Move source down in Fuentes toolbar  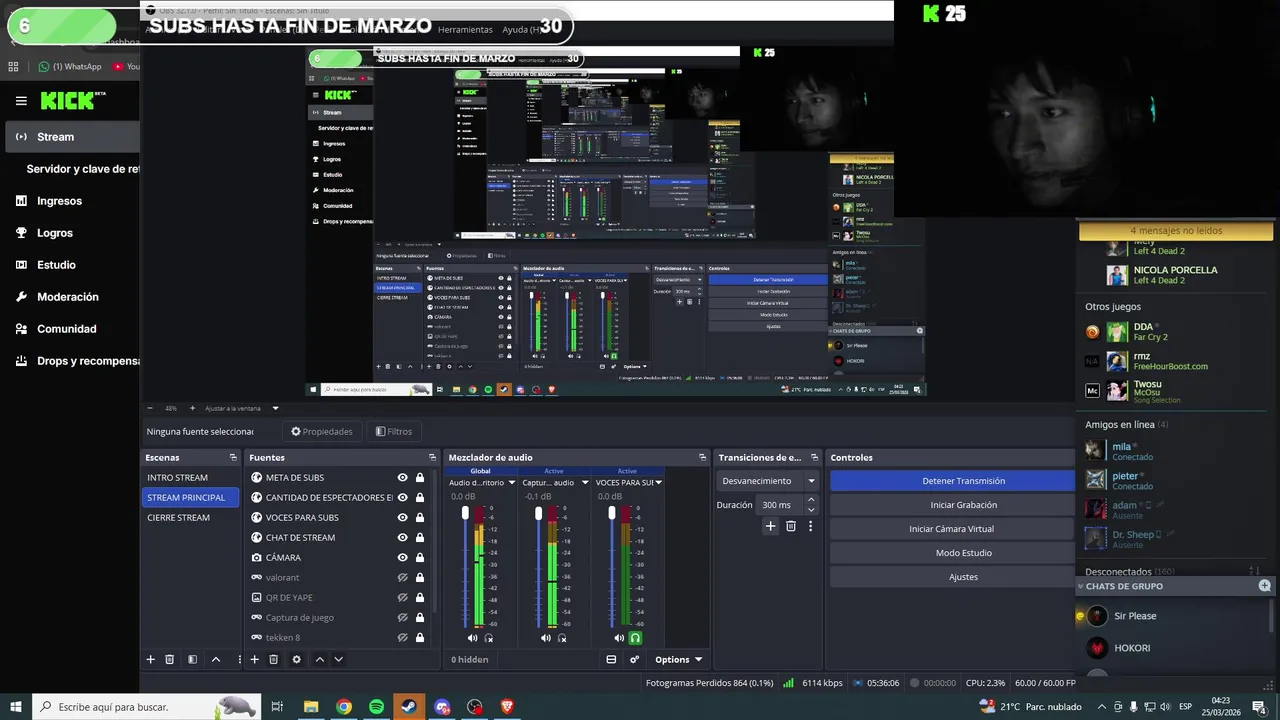click(338, 659)
